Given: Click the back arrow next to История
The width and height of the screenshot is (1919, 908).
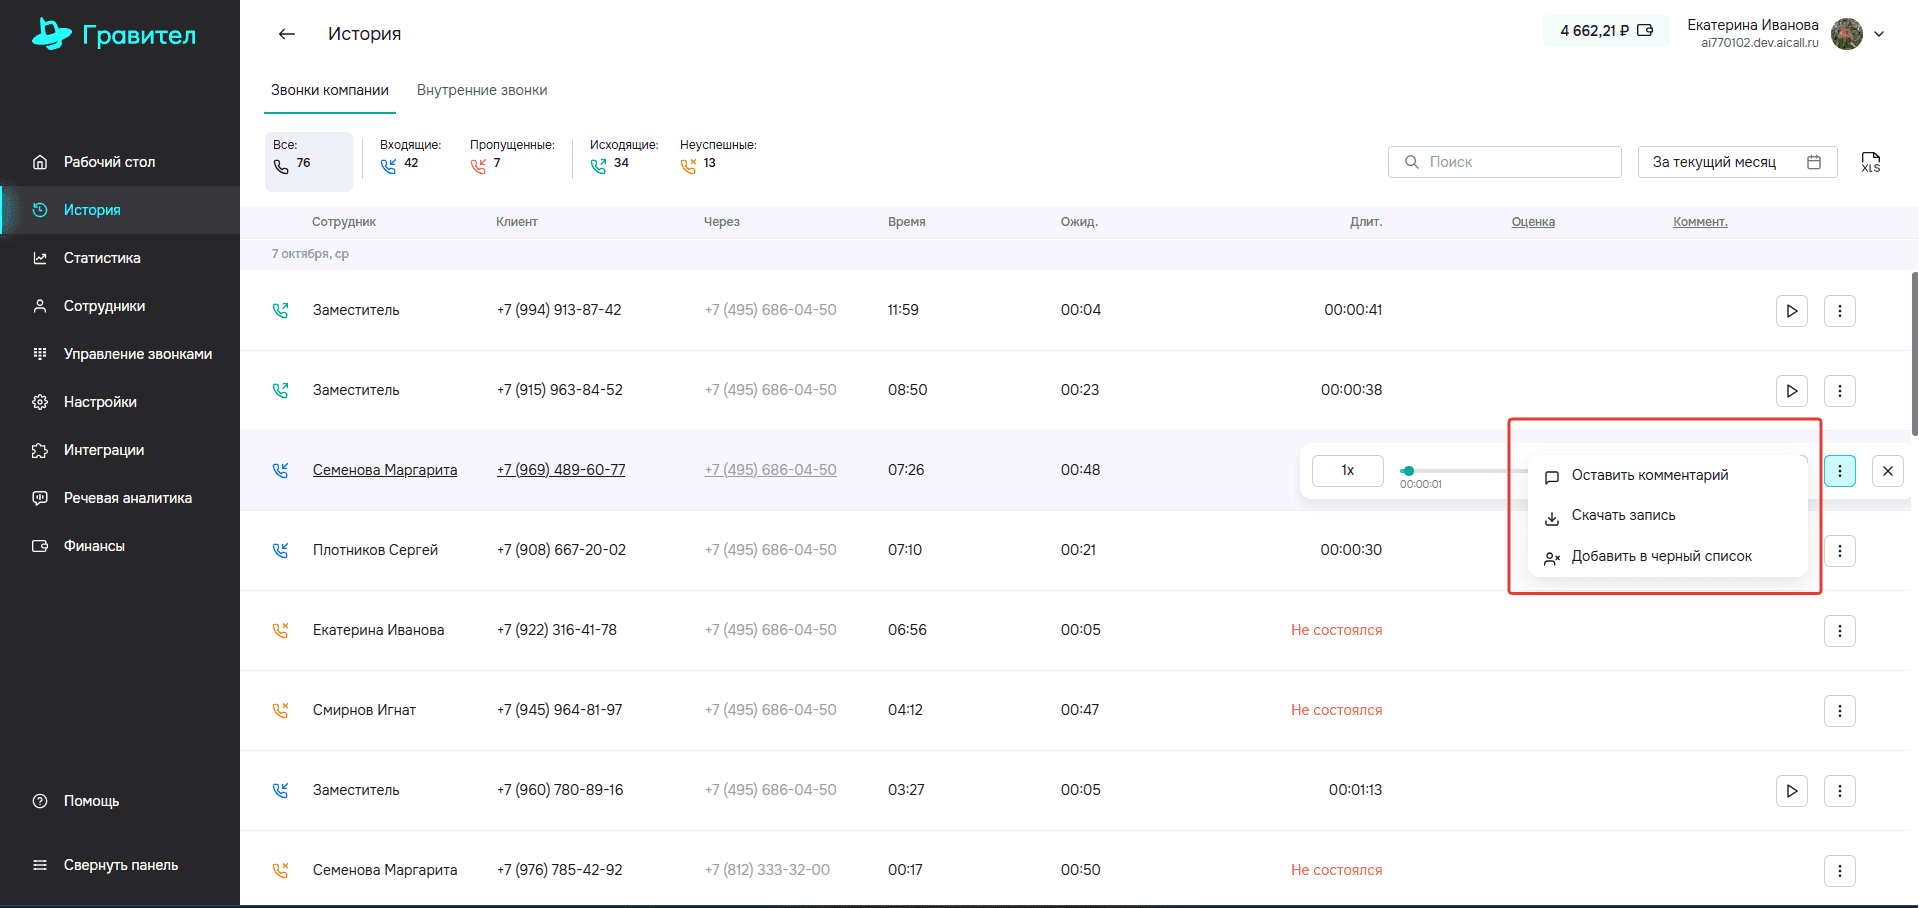Looking at the screenshot, I should tap(287, 34).
